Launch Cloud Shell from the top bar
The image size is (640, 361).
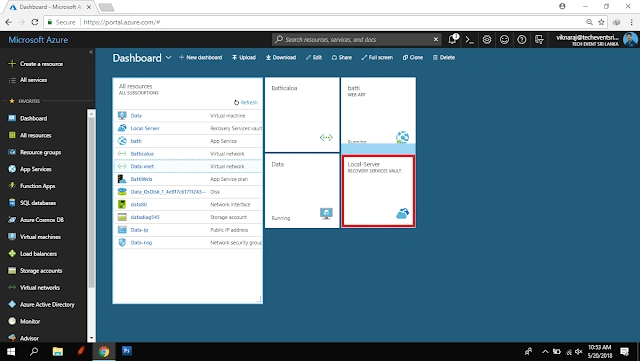click(x=470, y=40)
